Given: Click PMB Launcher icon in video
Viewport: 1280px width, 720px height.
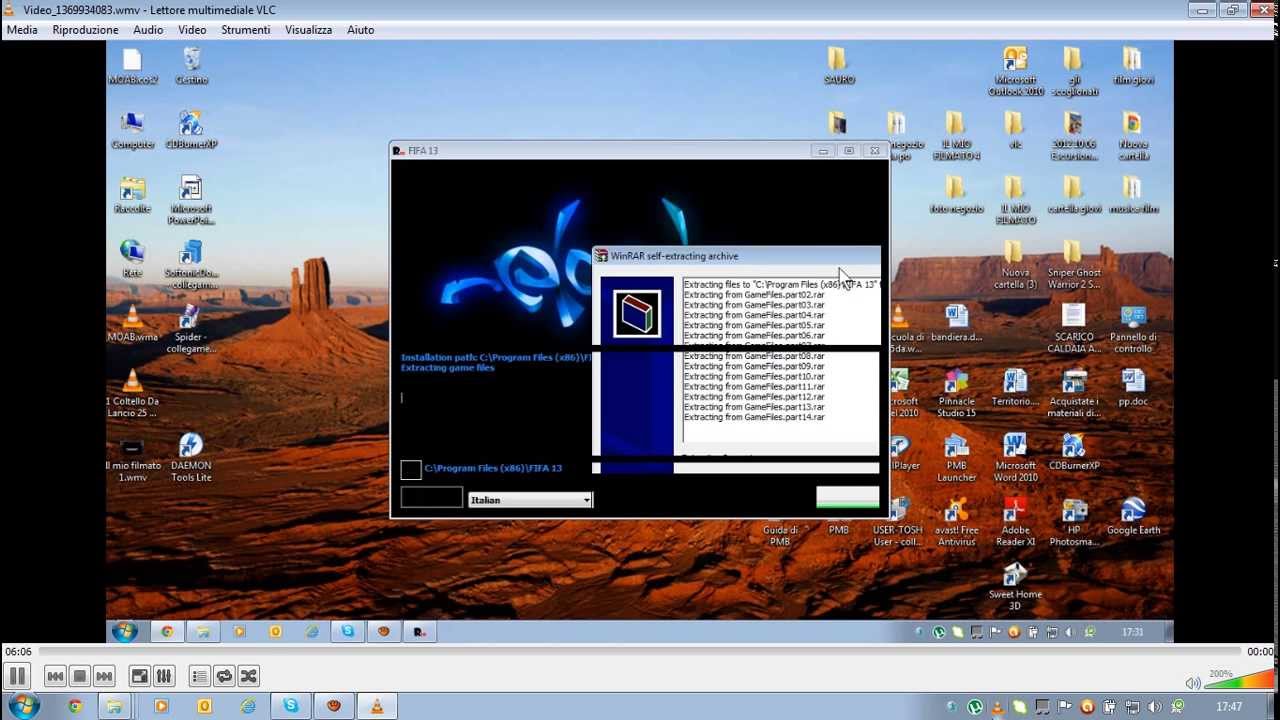Looking at the screenshot, I should [x=956, y=458].
